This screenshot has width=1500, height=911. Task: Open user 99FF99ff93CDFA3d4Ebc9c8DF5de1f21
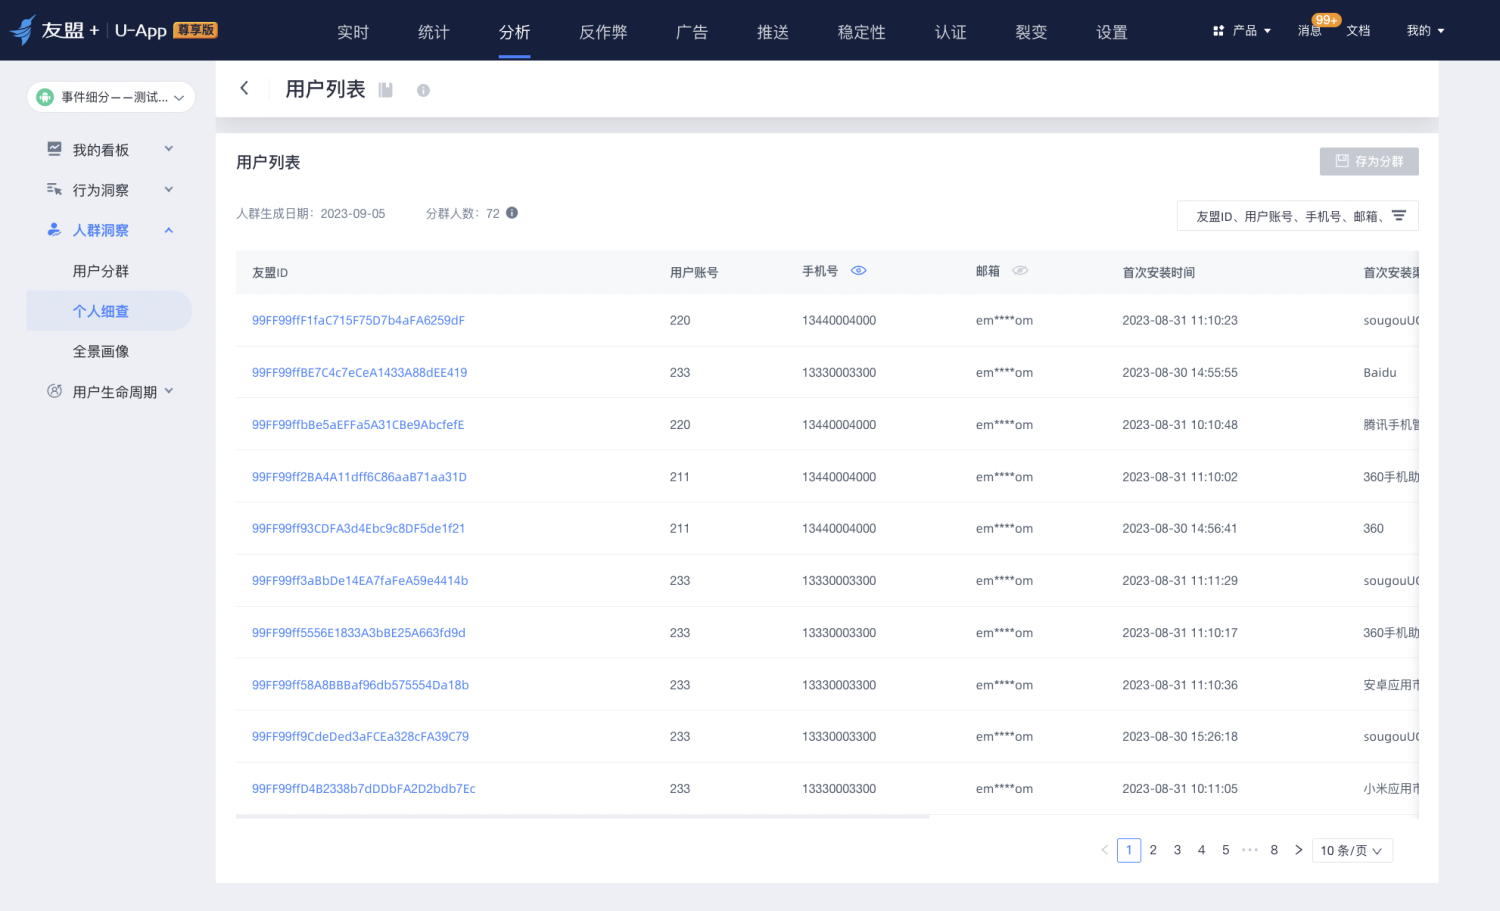click(x=358, y=528)
